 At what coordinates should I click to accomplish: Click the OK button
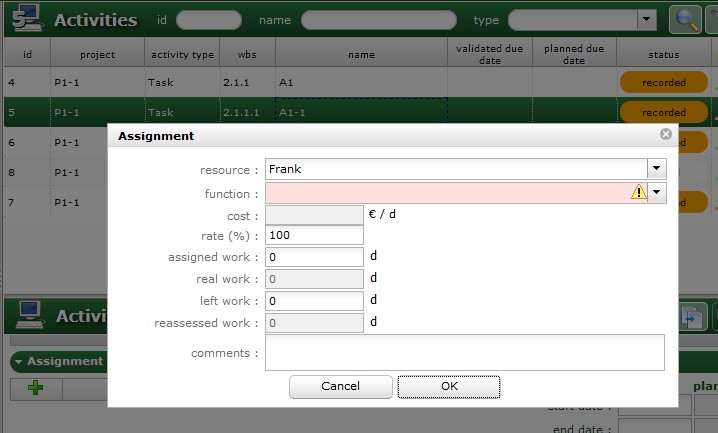coord(448,386)
